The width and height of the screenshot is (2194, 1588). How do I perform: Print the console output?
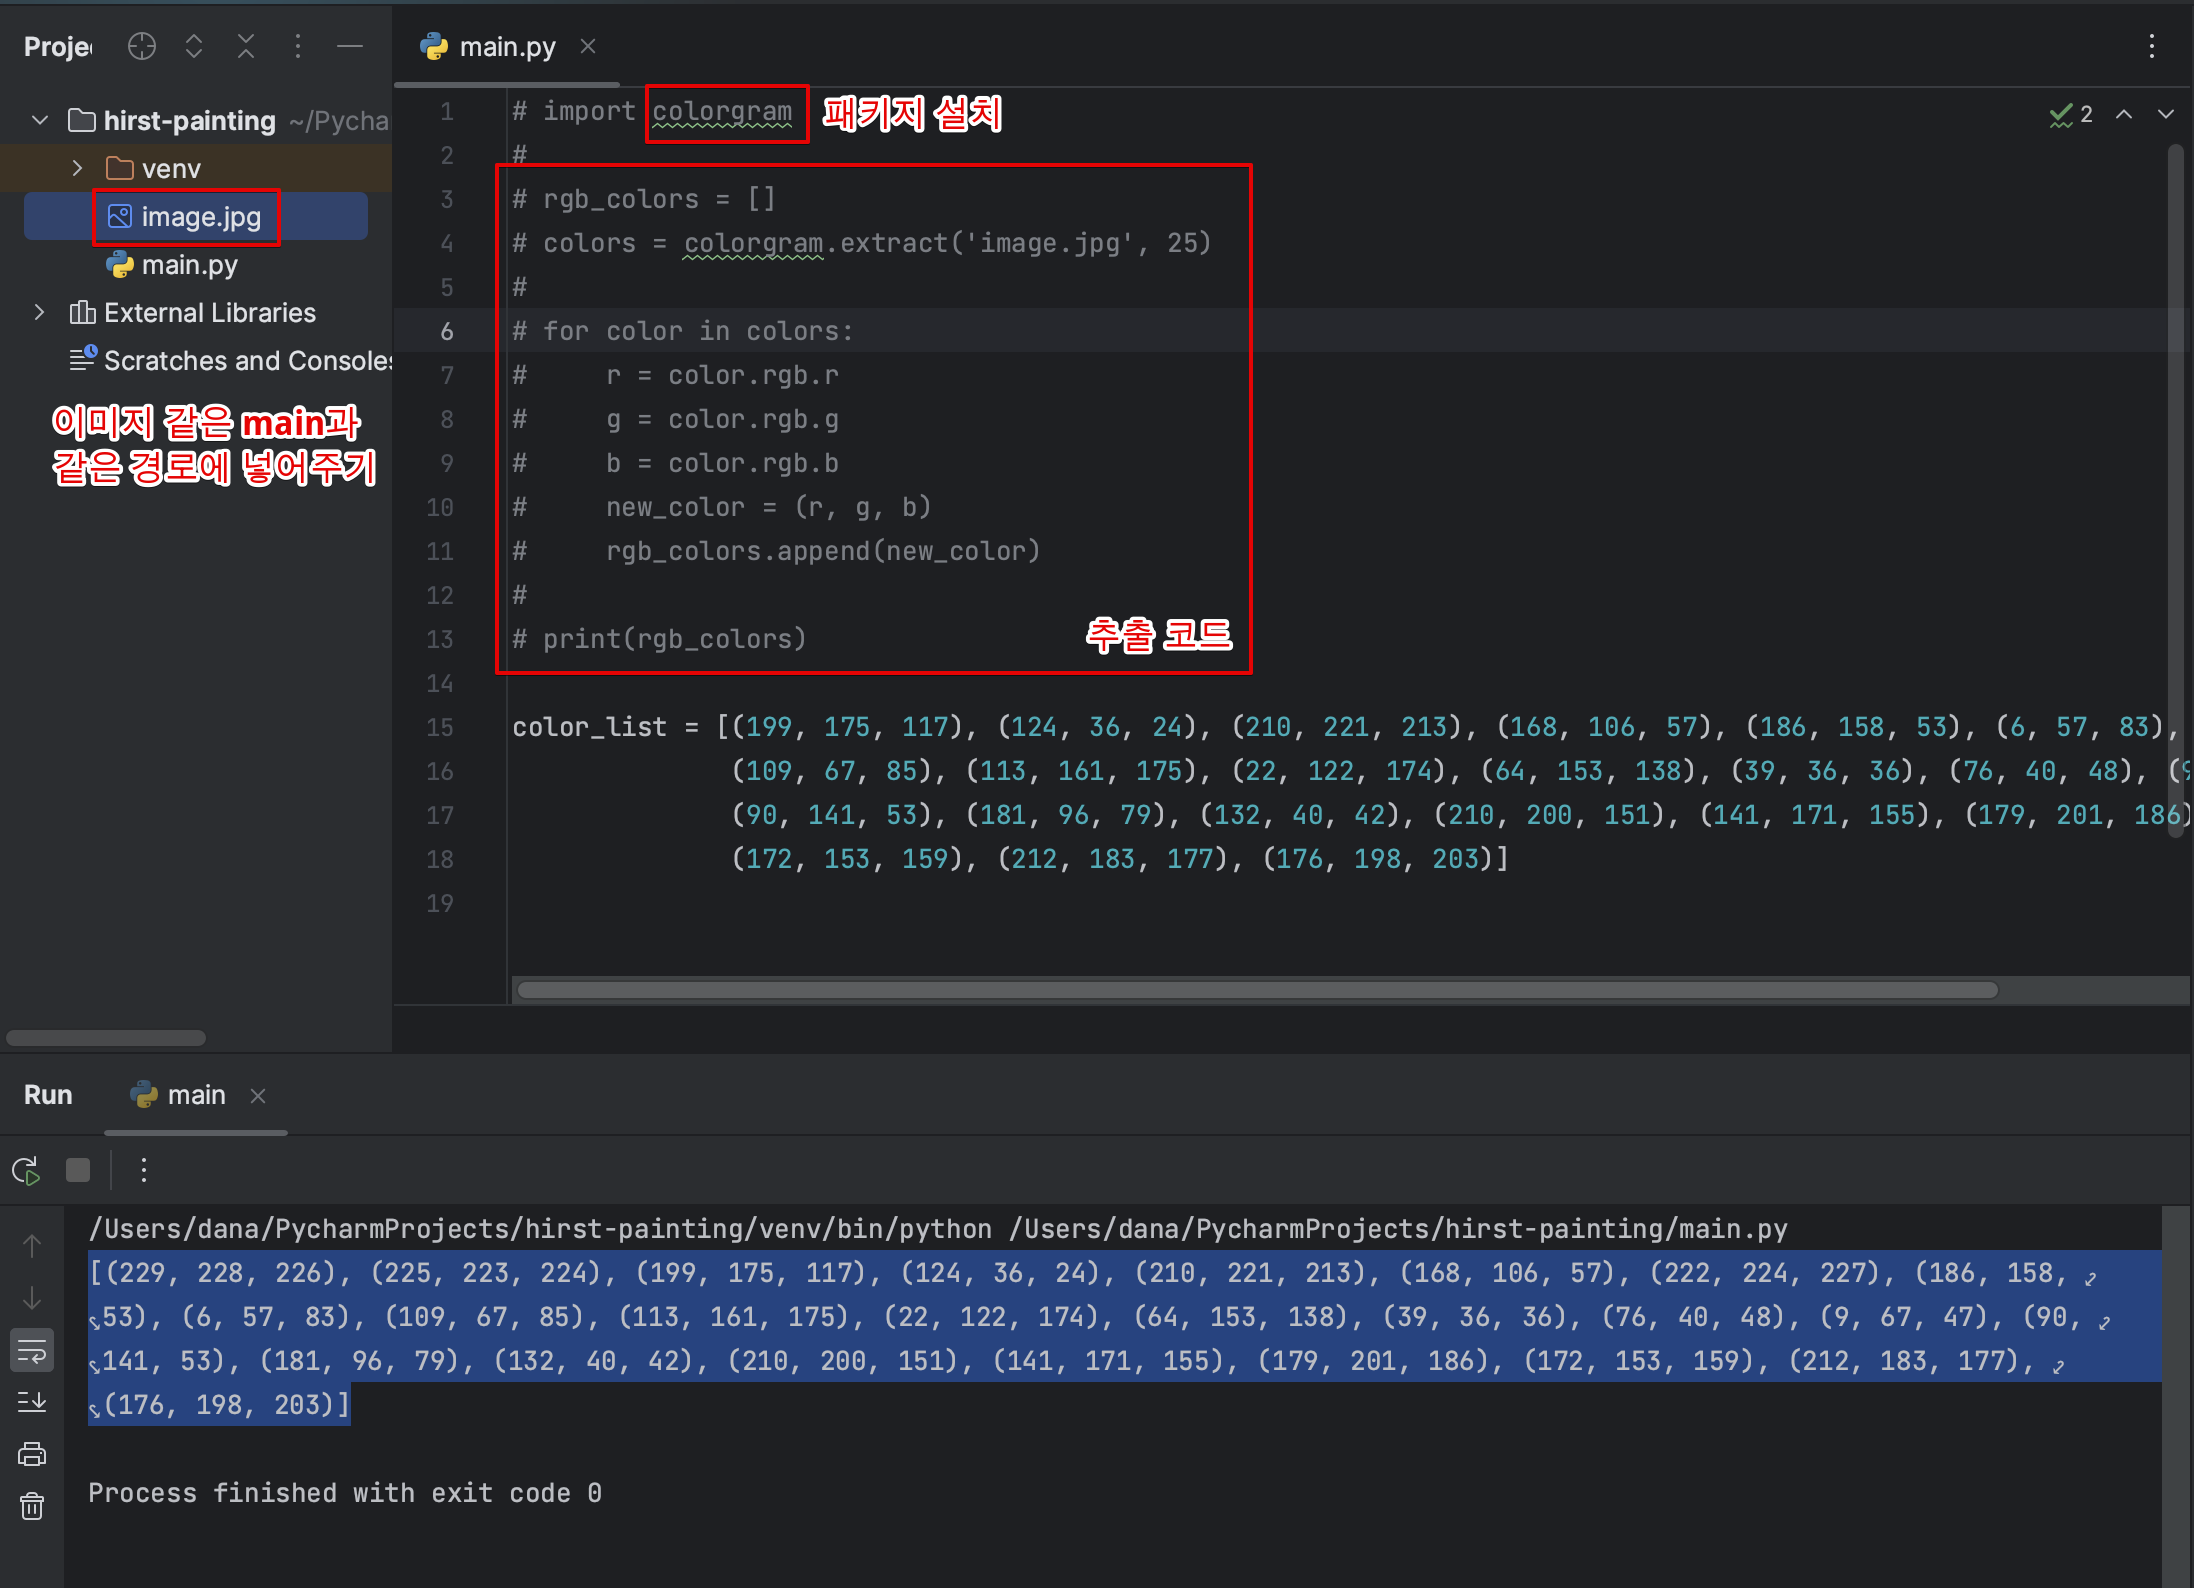point(32,1454)
